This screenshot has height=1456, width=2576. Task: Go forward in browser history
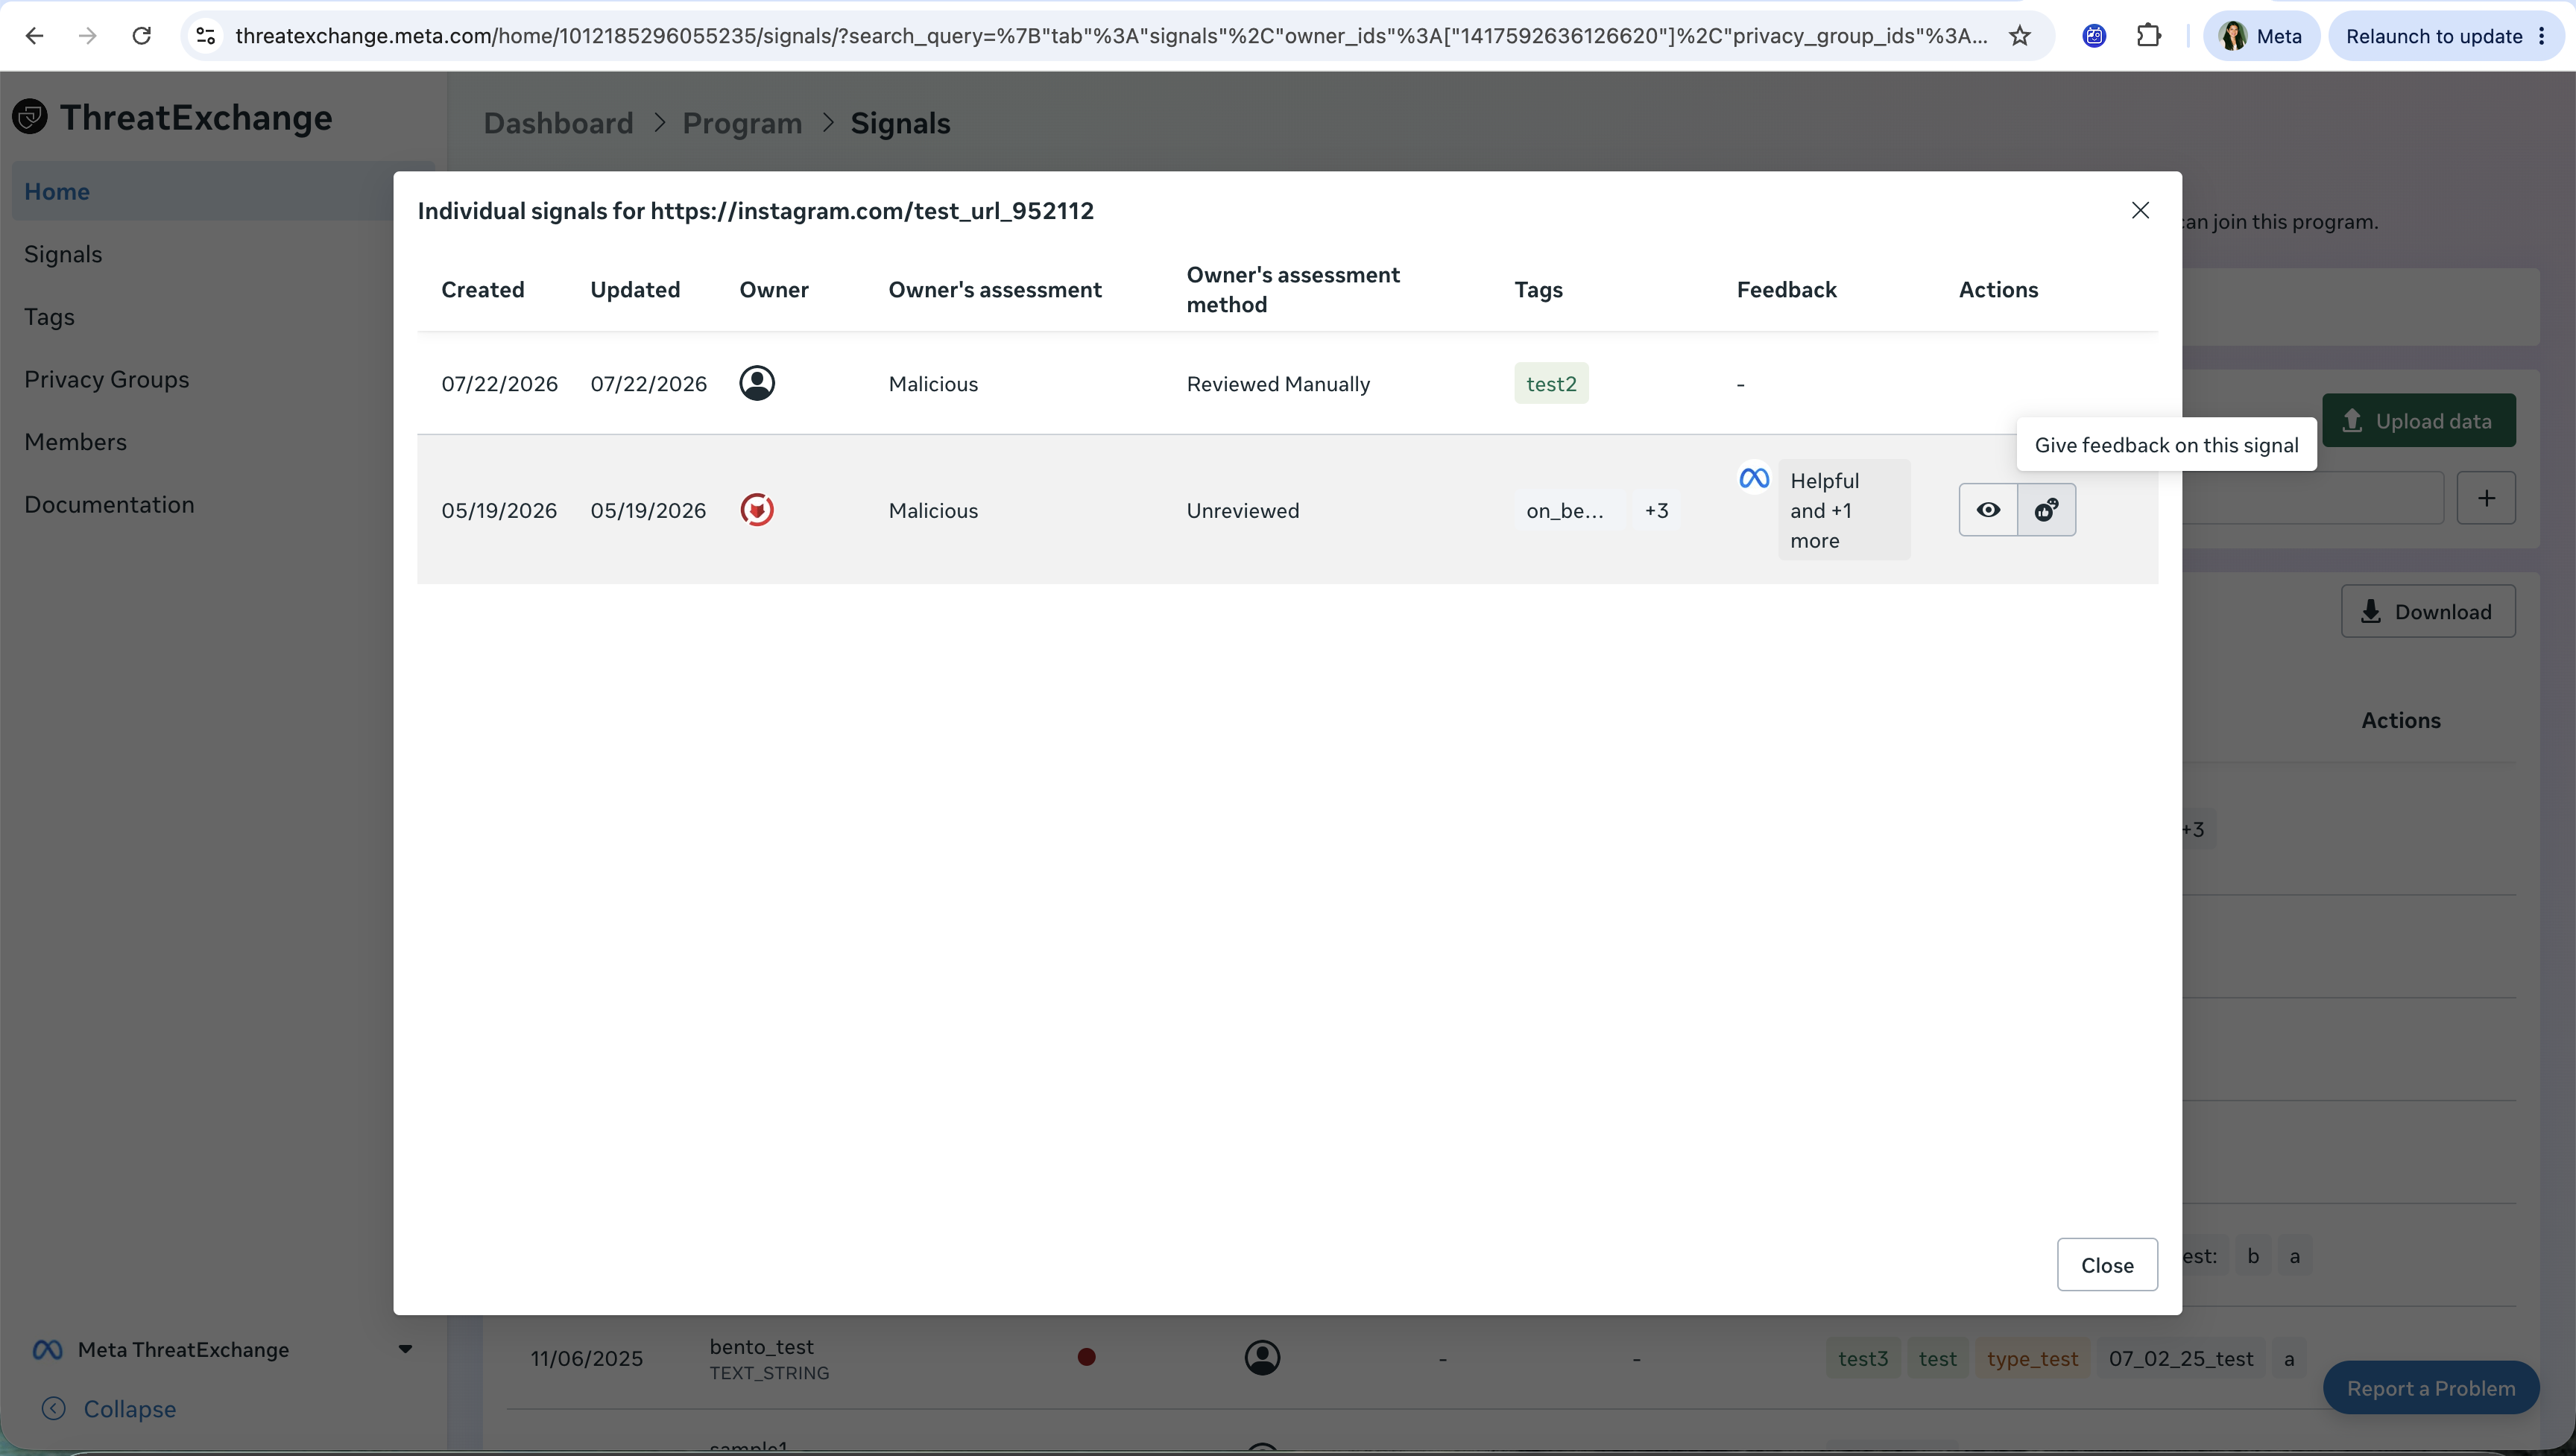[88, 36]
